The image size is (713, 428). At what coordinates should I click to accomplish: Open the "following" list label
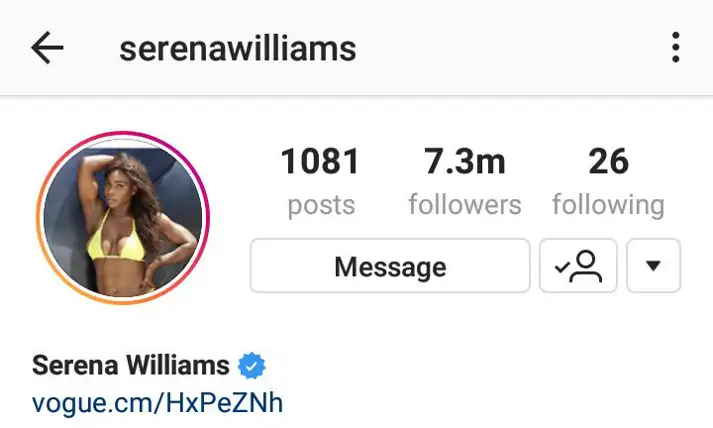[x=608, y=205]
